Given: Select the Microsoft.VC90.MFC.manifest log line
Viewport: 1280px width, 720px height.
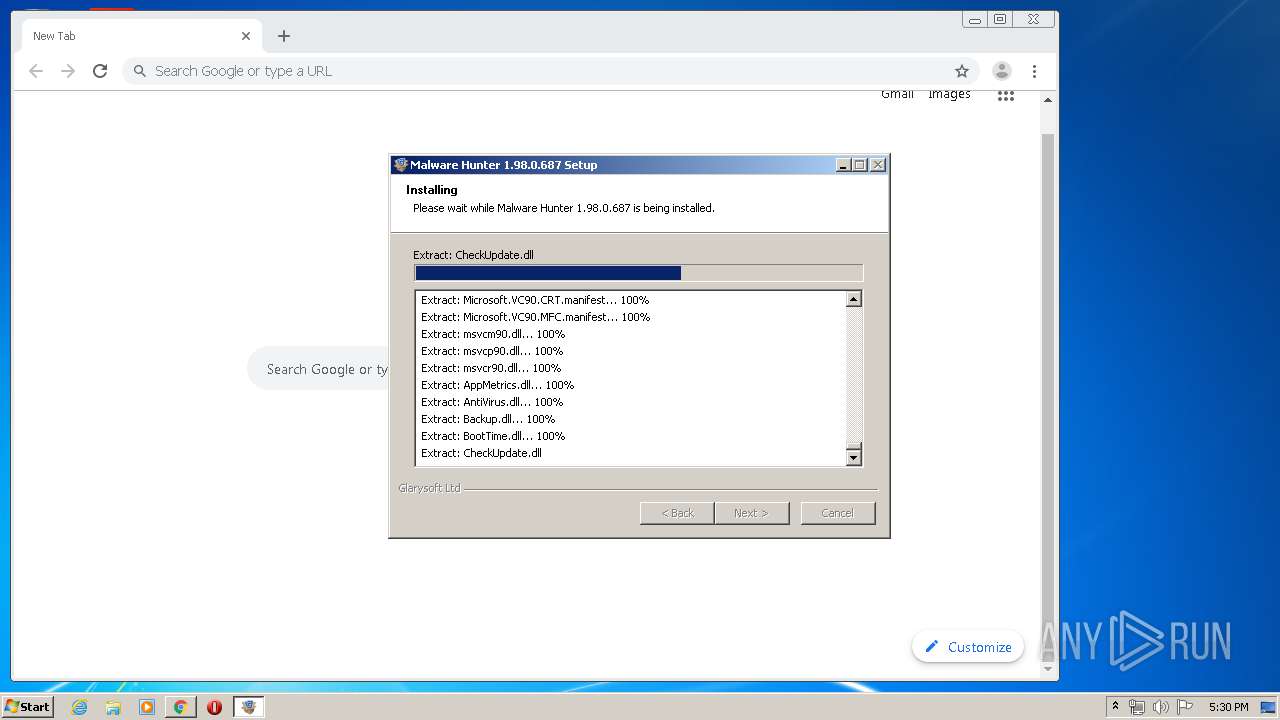Looking at the screenshot, I should coord(535,317).
